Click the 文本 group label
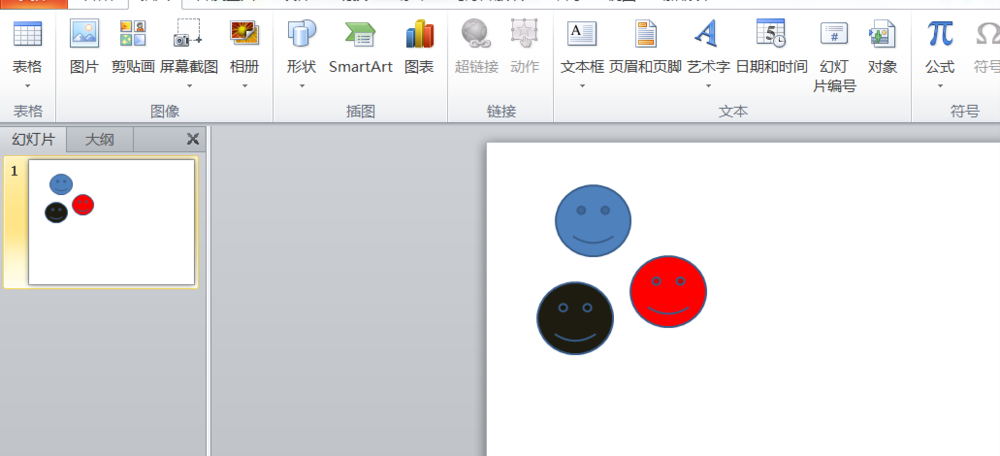Image resolution: width=1000 pixels, height=456 pixels. click(x=733, y=112)
